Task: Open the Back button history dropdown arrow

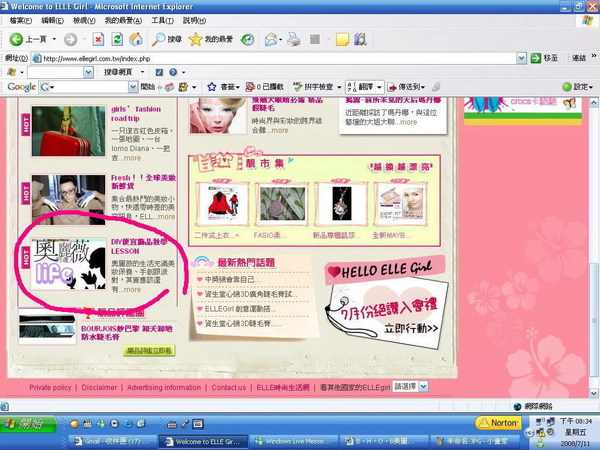Action: 54,39
